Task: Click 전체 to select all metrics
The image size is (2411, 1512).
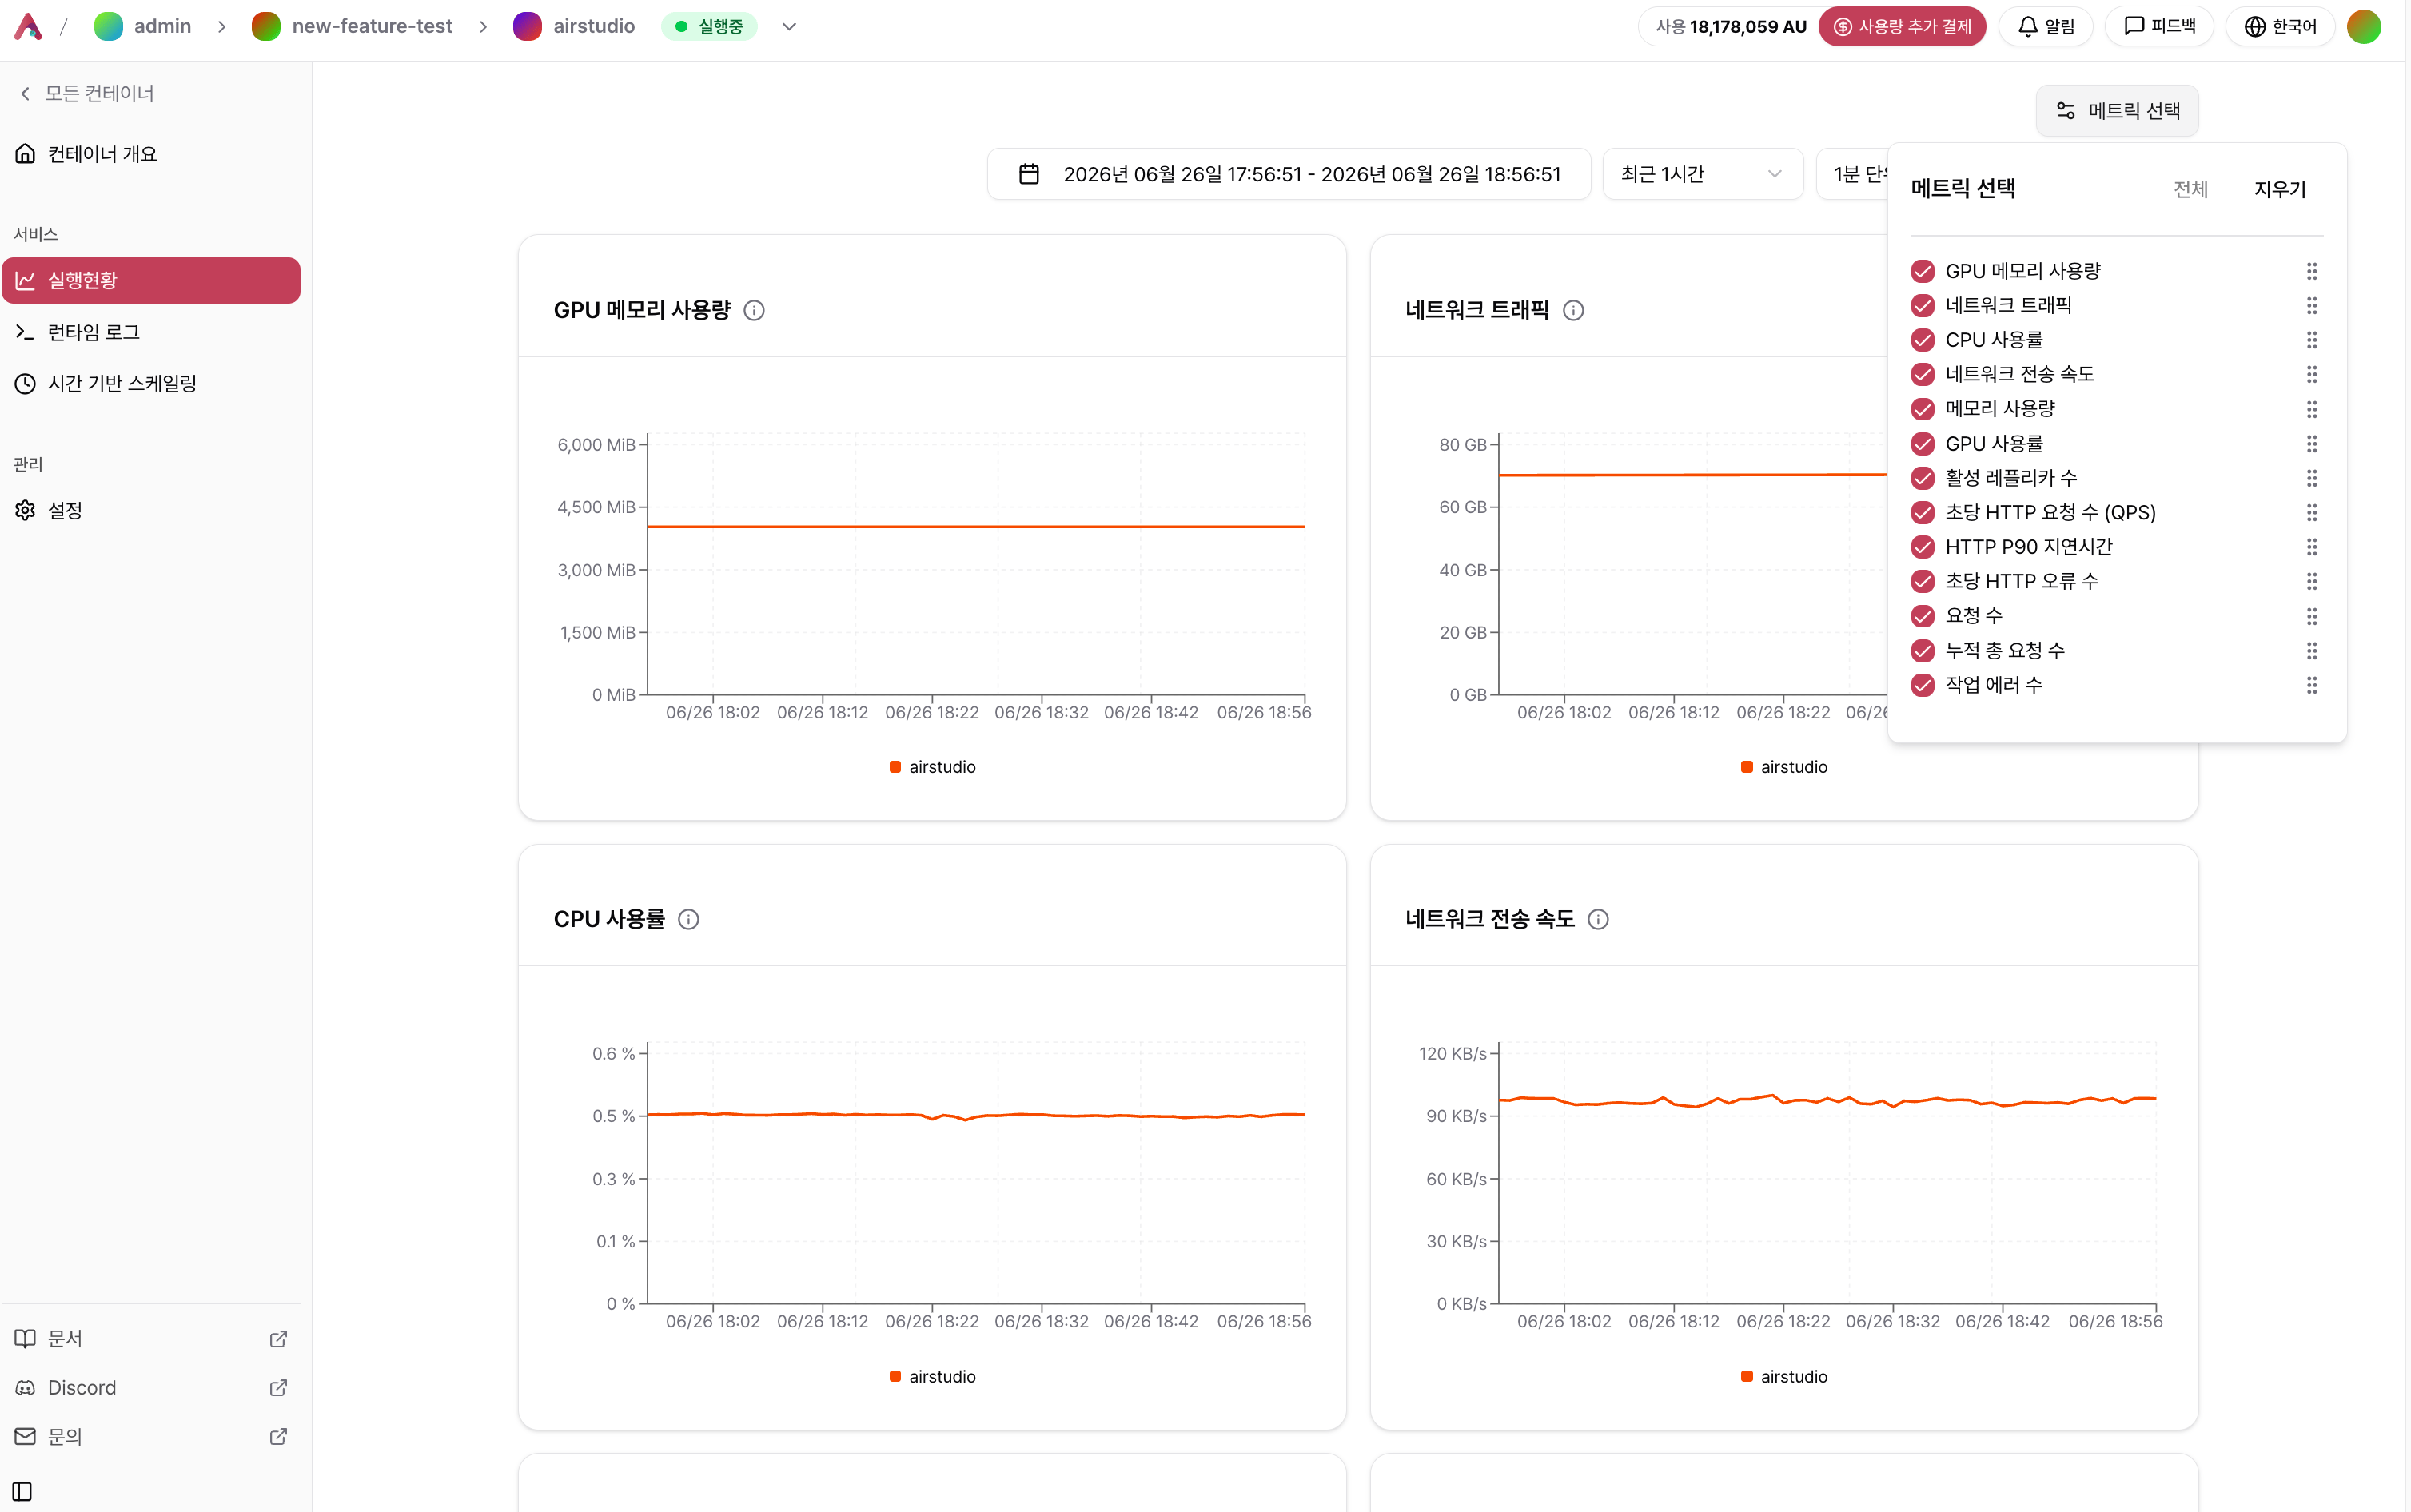Action: 2190,189
